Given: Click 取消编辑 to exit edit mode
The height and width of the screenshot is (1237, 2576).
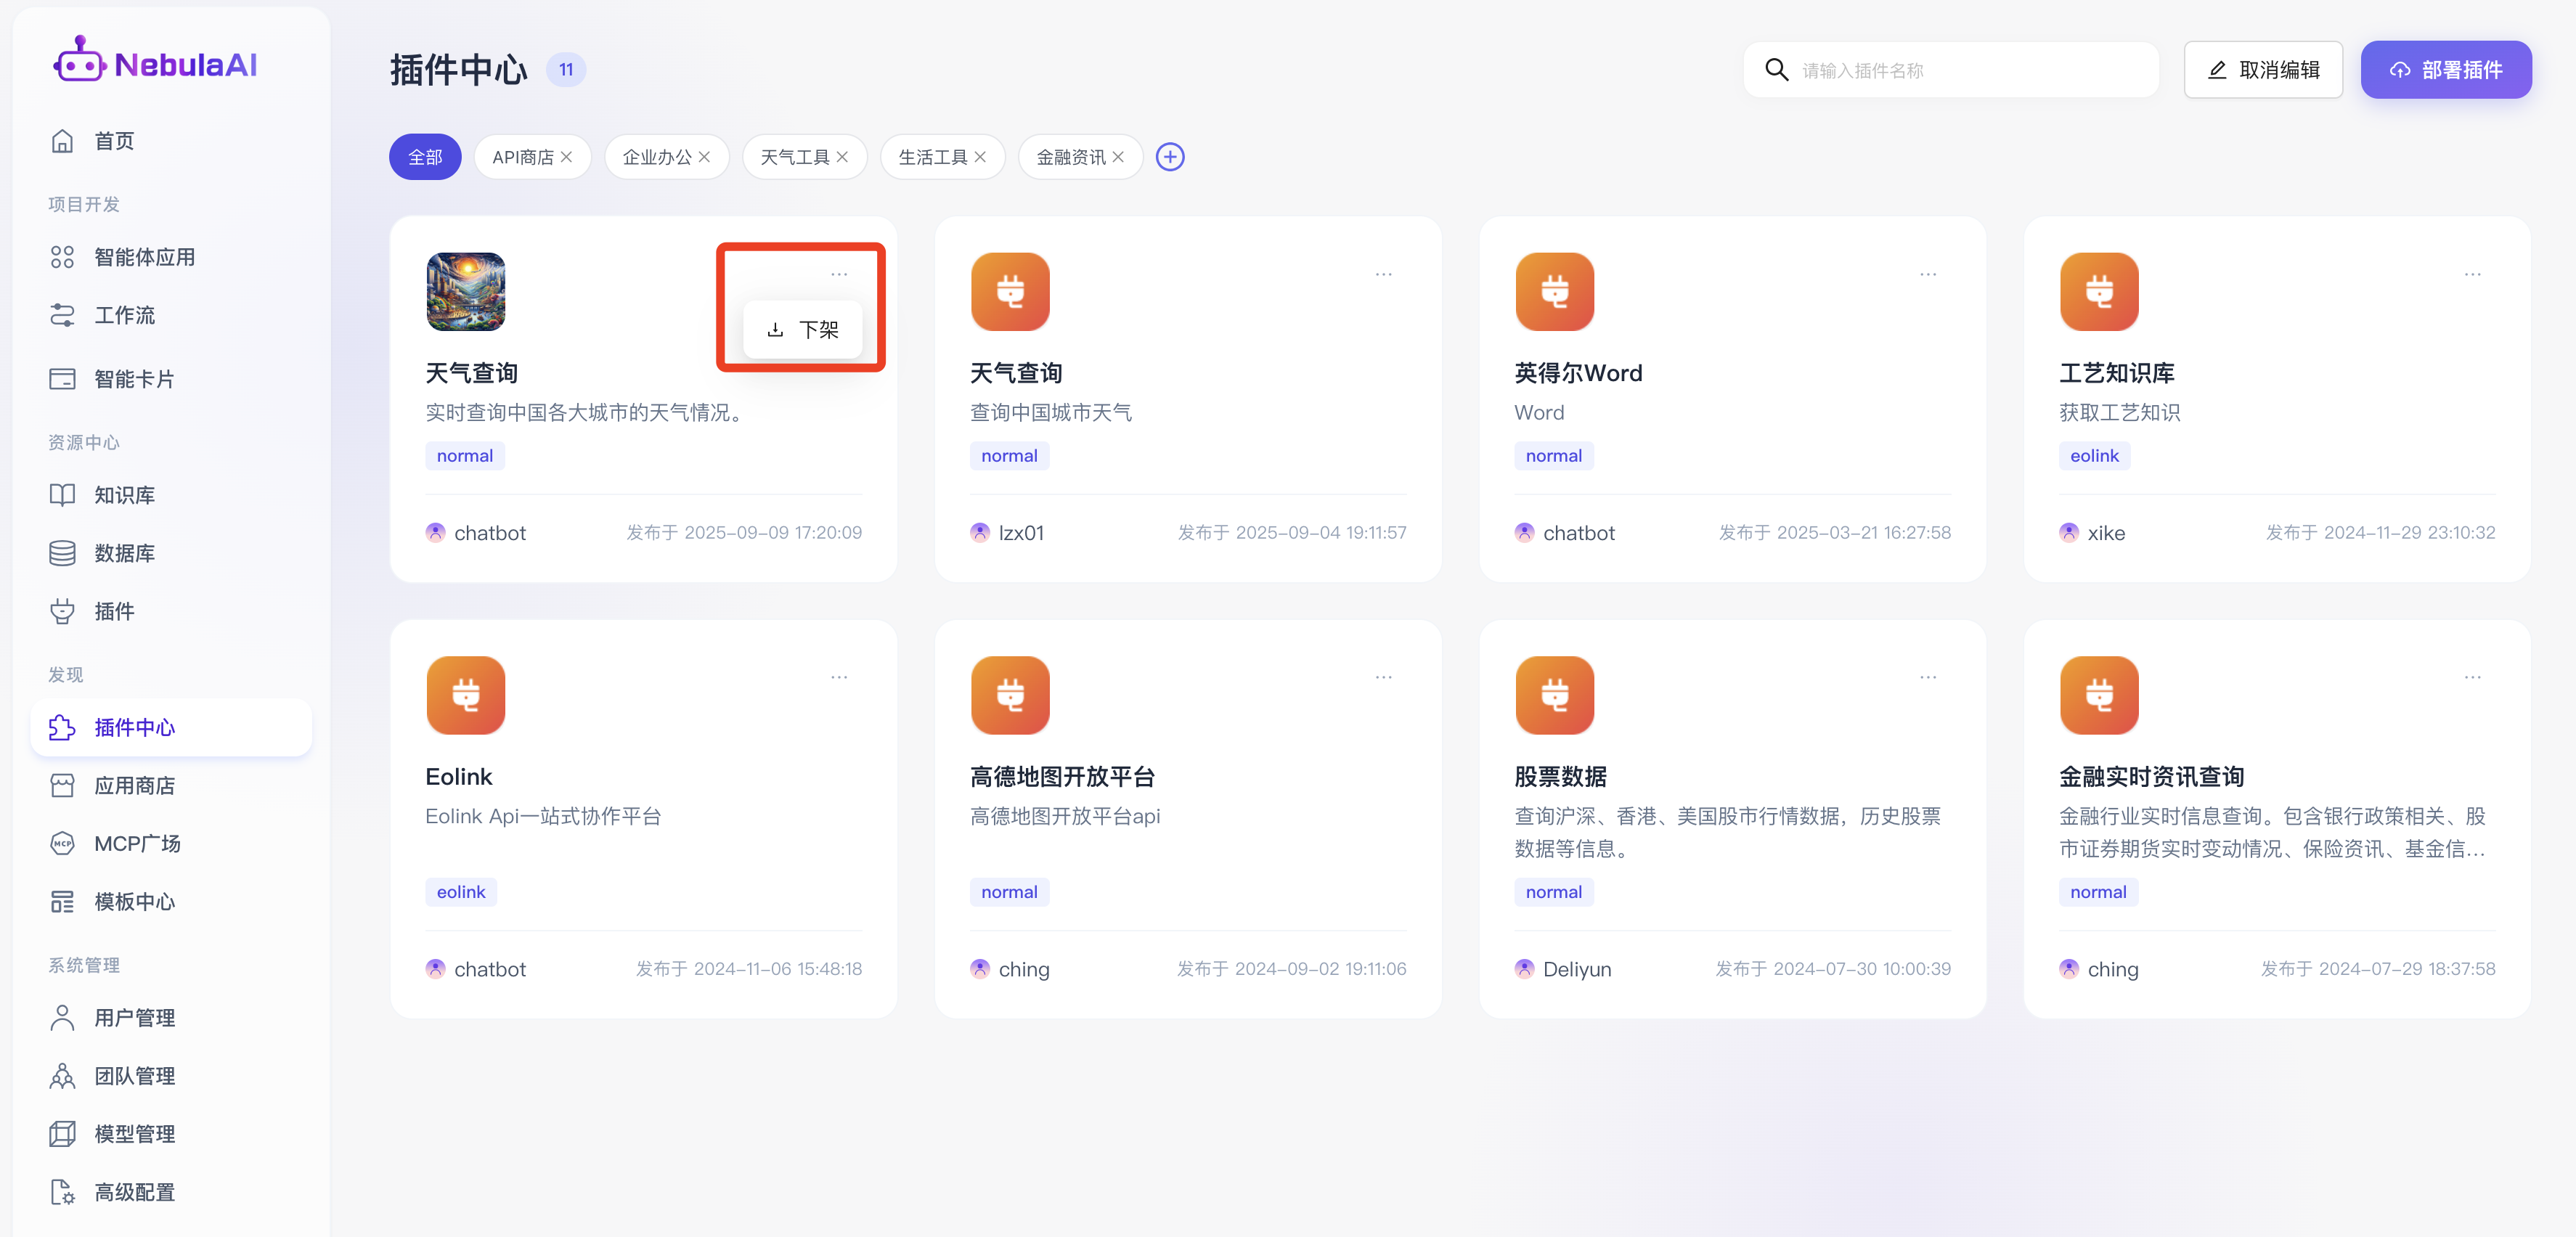Looking at the screenshot, I should (2262, 70).
